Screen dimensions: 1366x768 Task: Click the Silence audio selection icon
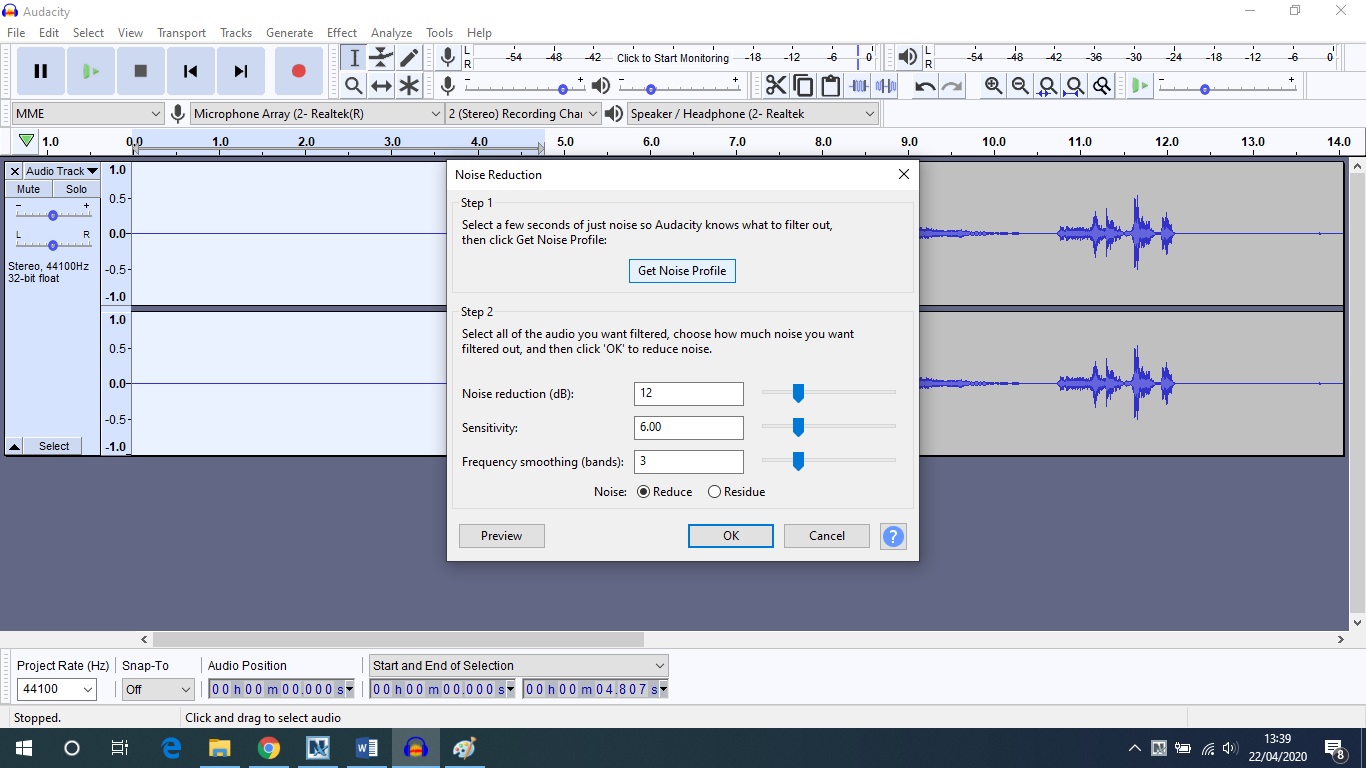tap(885, 86)
